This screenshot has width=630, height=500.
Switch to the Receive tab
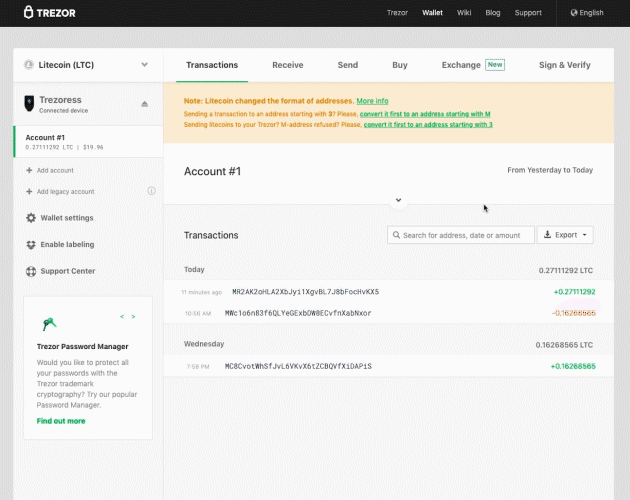tap(288, 65)
